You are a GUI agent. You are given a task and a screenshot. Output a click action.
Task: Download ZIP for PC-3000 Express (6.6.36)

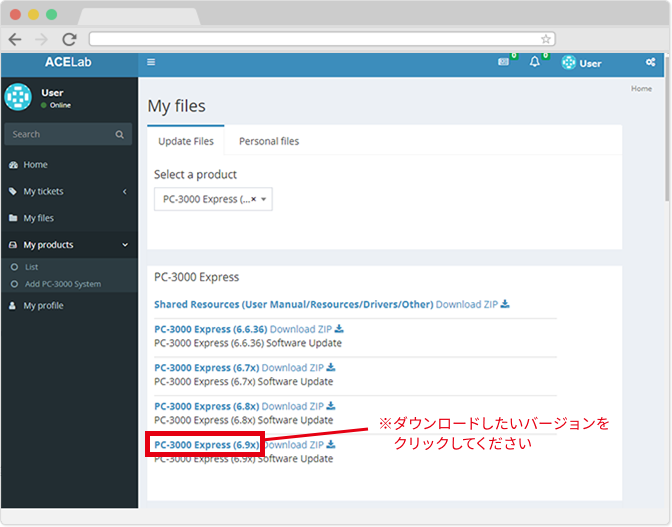(x=301, y=329)
